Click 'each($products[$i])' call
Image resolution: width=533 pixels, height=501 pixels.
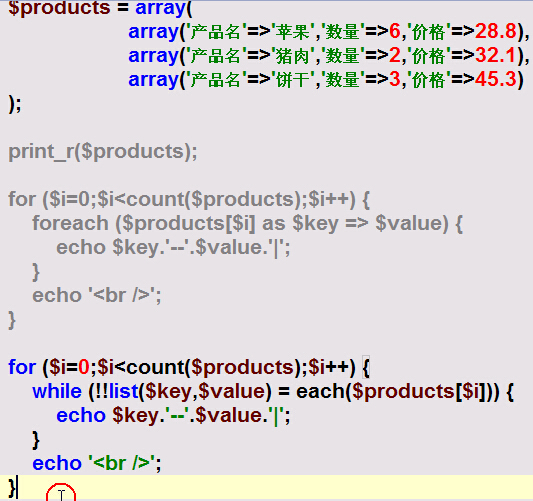click(x=394, y=391)
